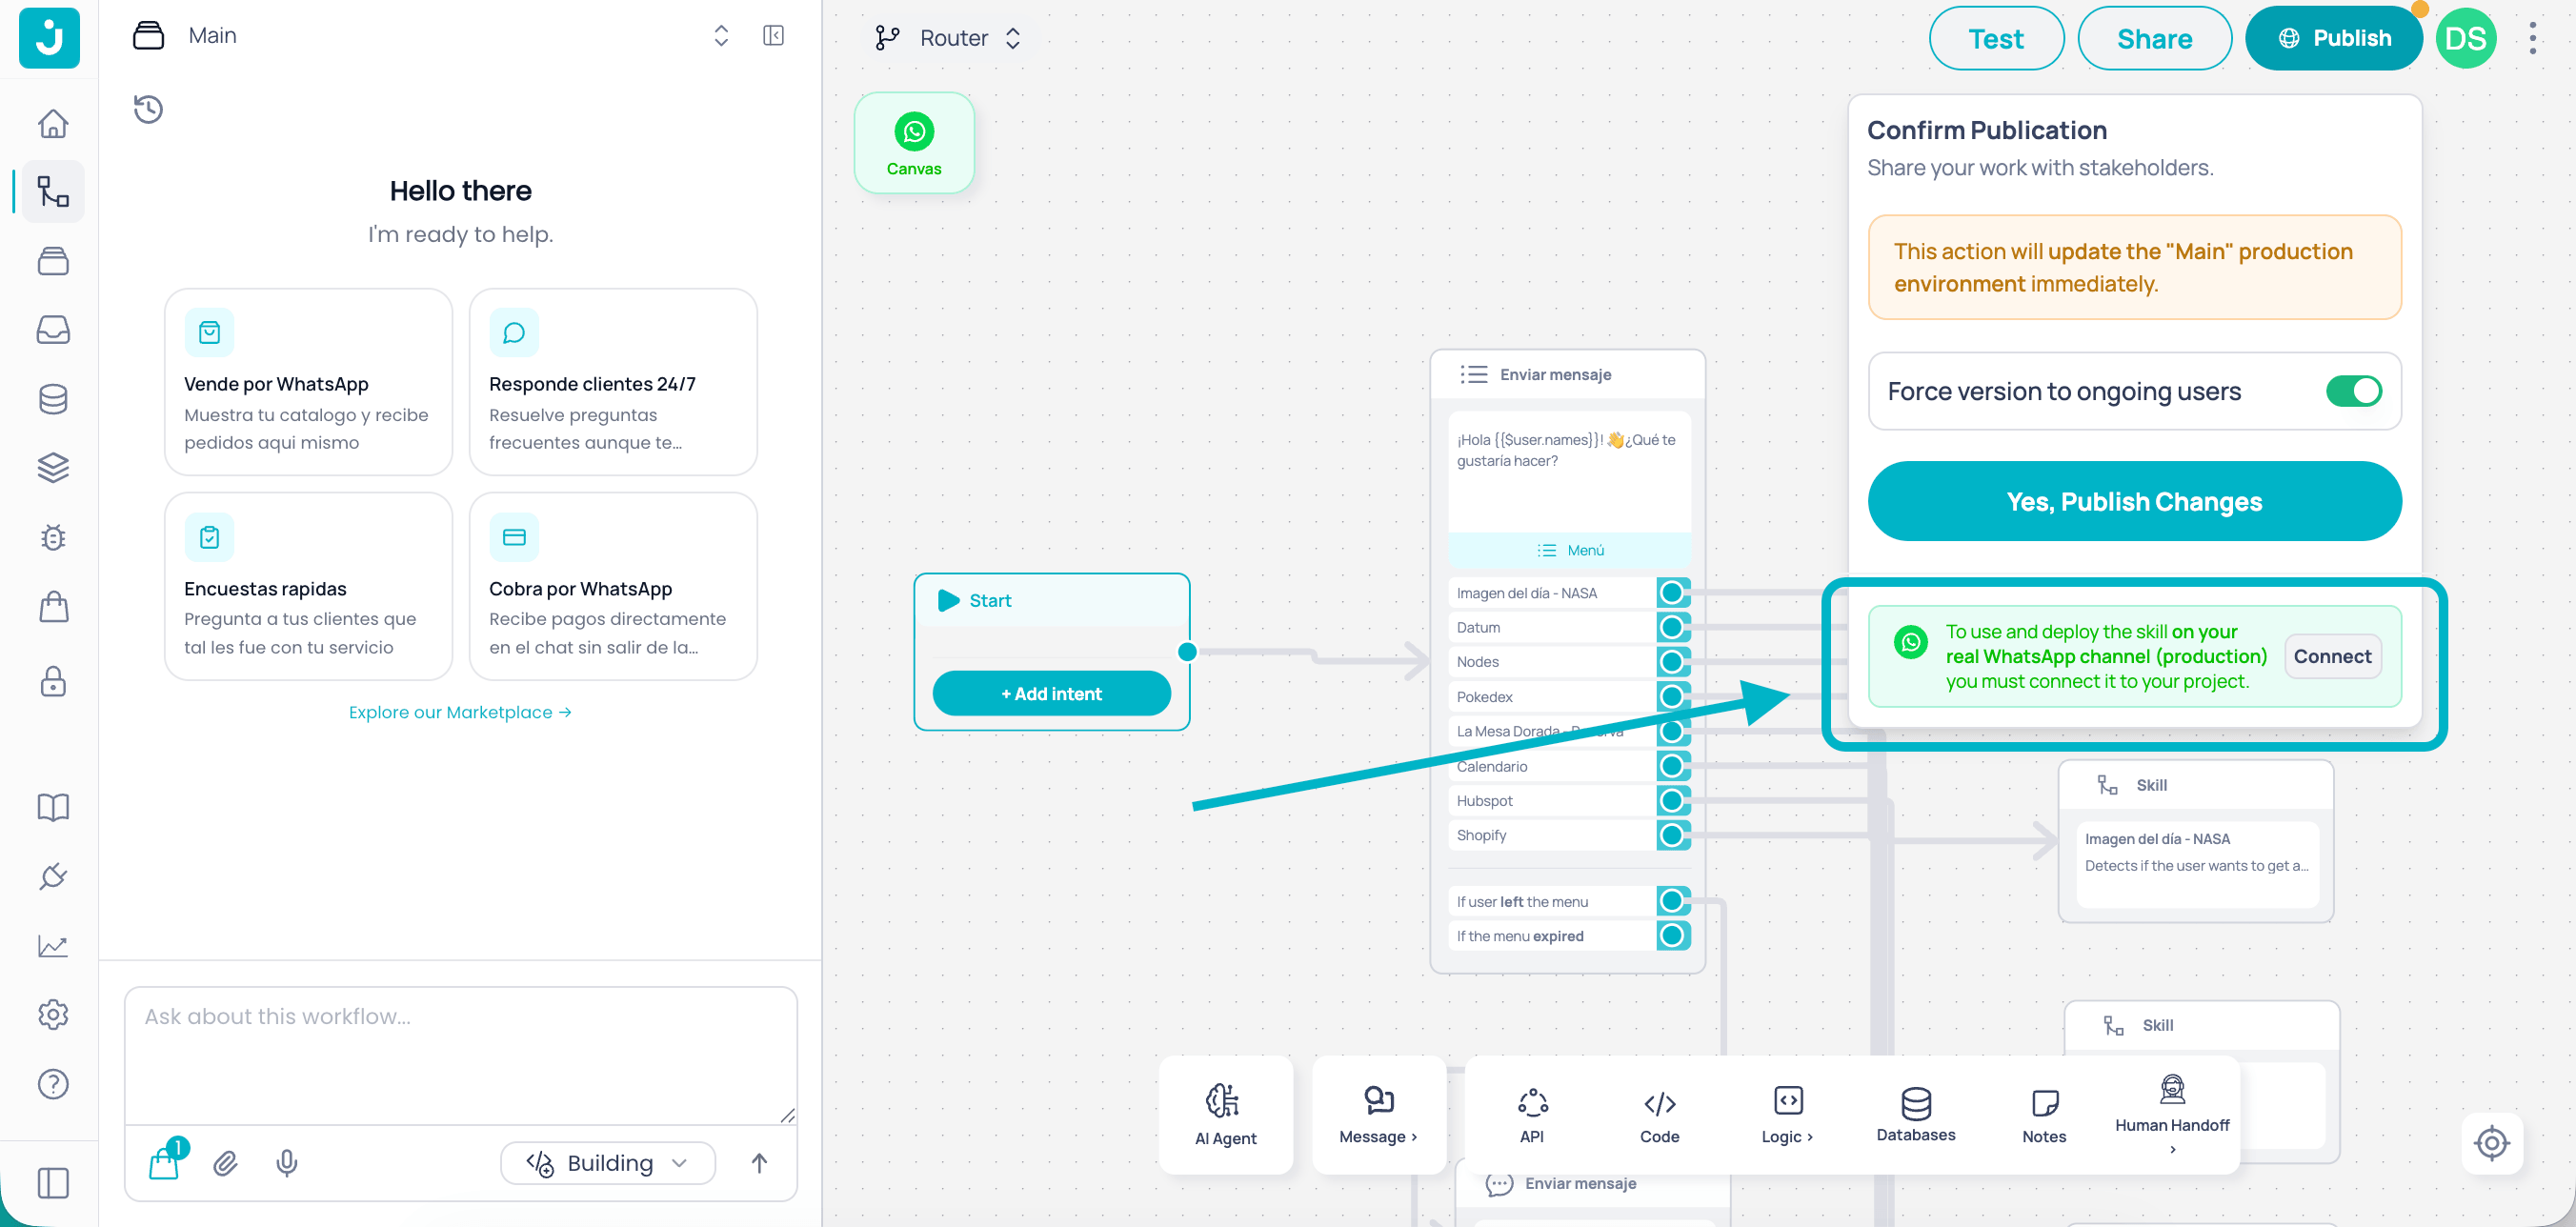This screenshot has width=2576, height=1227.
Task: Click the Connect WhatsApp button
Action: (x=2332, y=656)
